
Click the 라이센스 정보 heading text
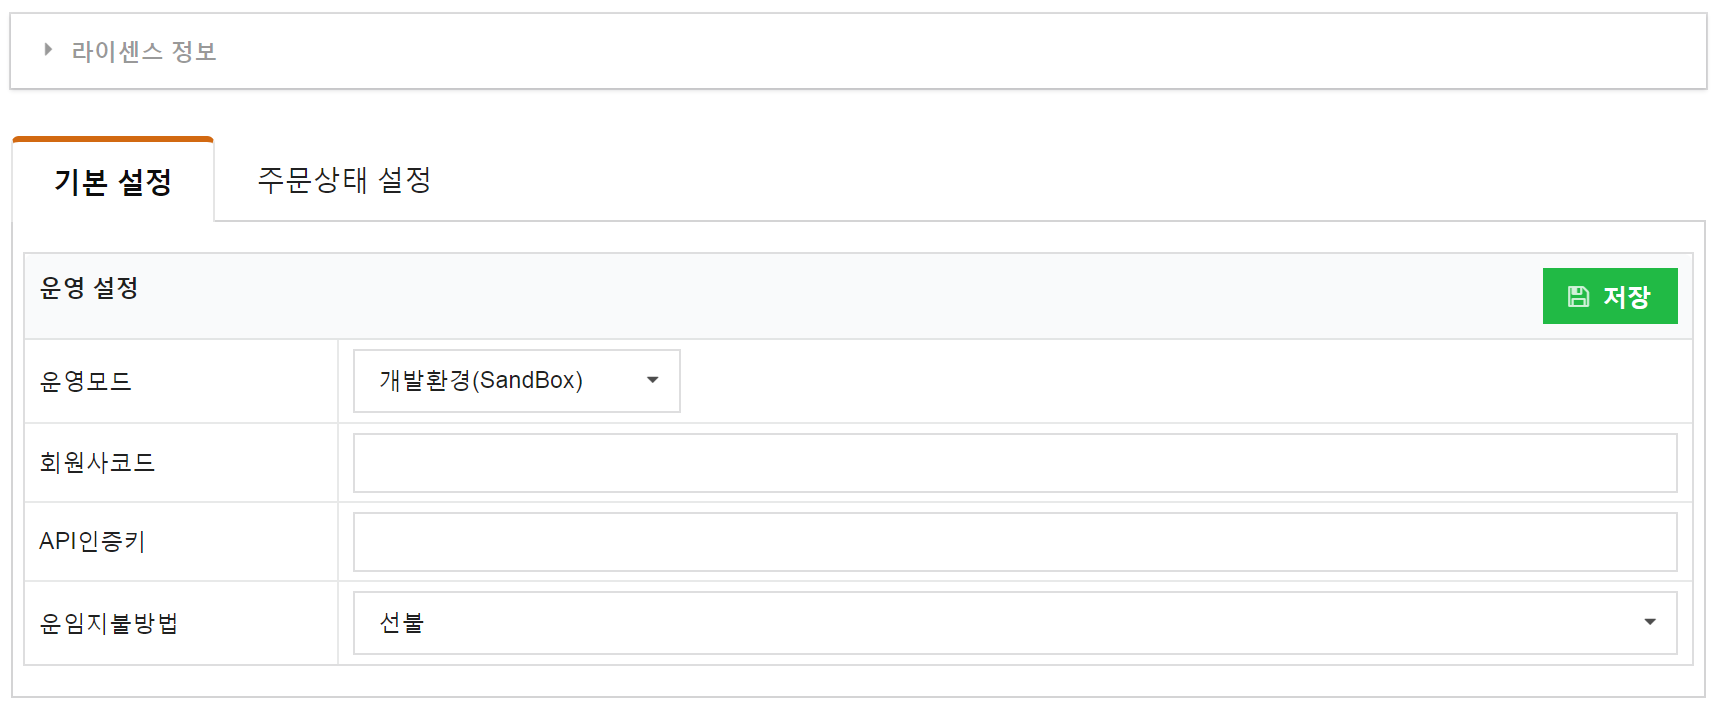144,51
